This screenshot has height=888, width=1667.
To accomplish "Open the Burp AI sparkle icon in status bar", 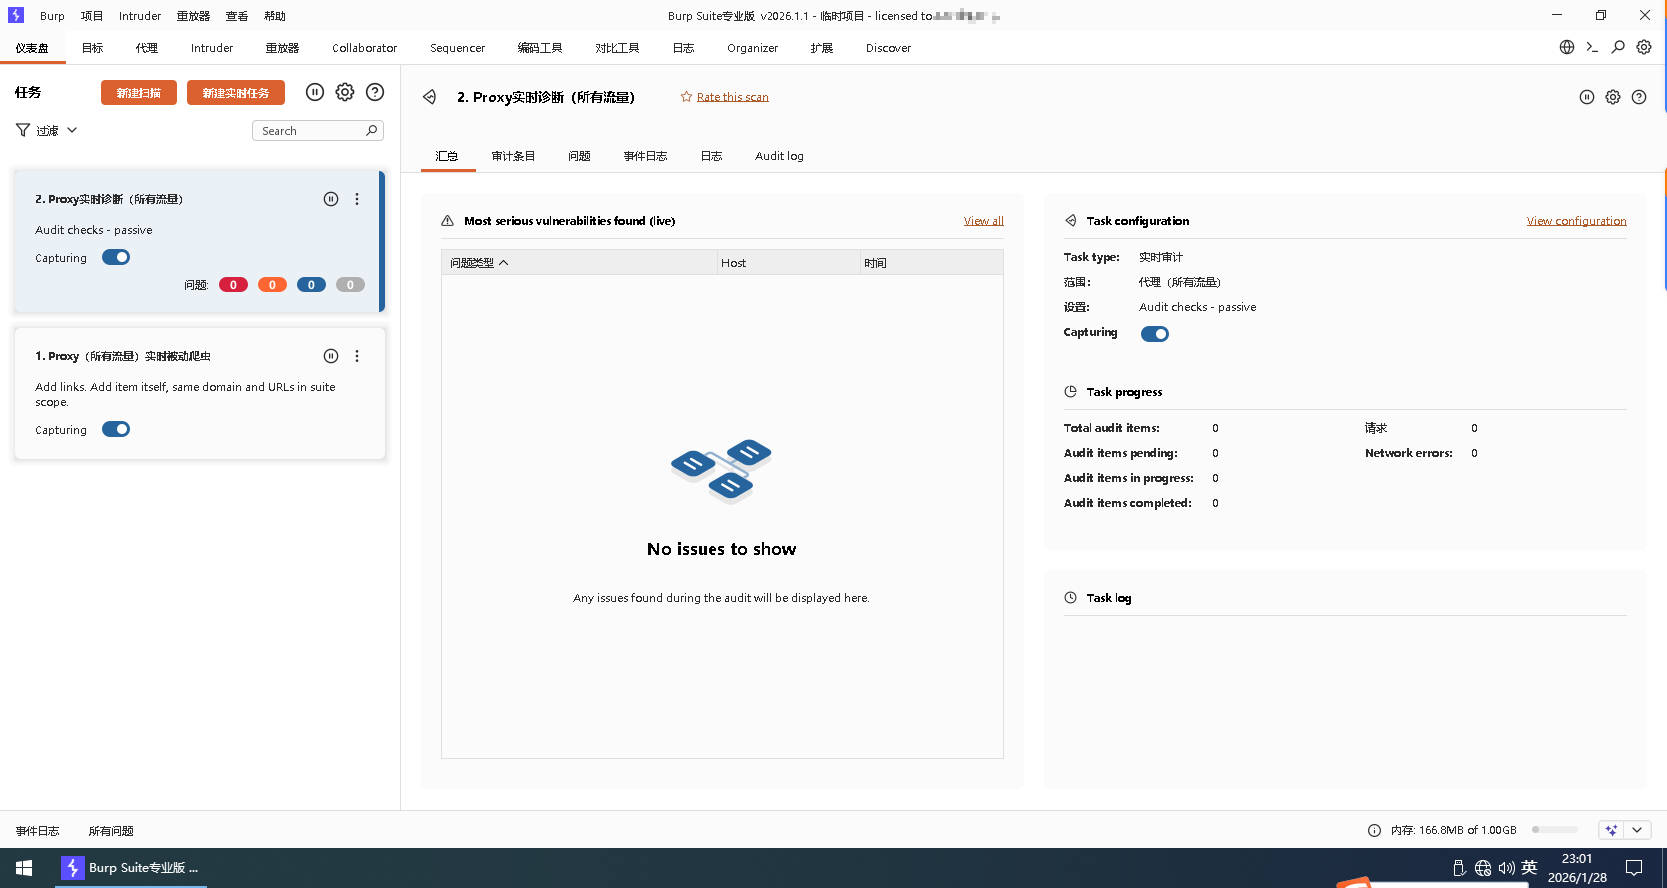I will [x=1610, y=830].
